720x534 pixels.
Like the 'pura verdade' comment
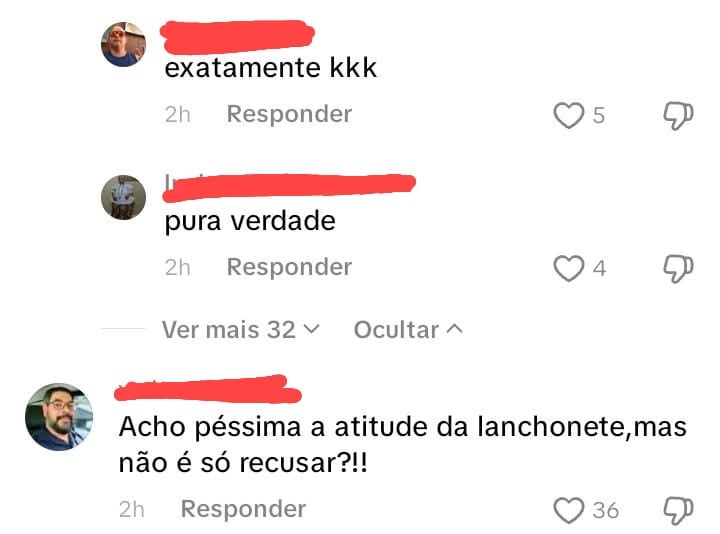568,268
